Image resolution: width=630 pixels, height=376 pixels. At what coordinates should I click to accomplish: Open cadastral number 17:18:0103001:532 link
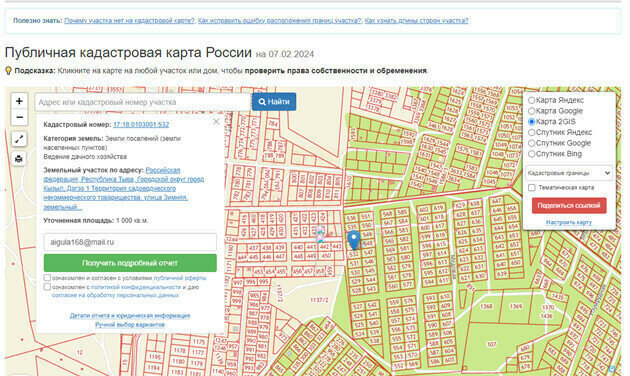(141, 125)
